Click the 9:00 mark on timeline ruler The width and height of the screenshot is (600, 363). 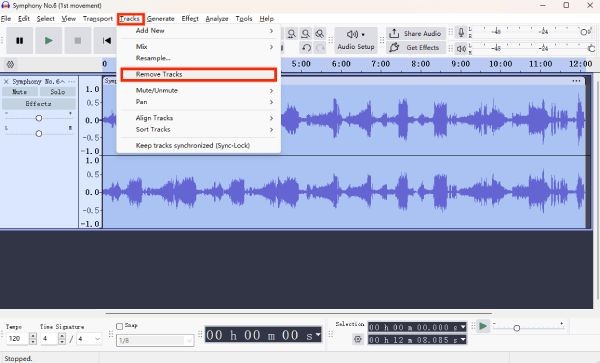(460, 64)
